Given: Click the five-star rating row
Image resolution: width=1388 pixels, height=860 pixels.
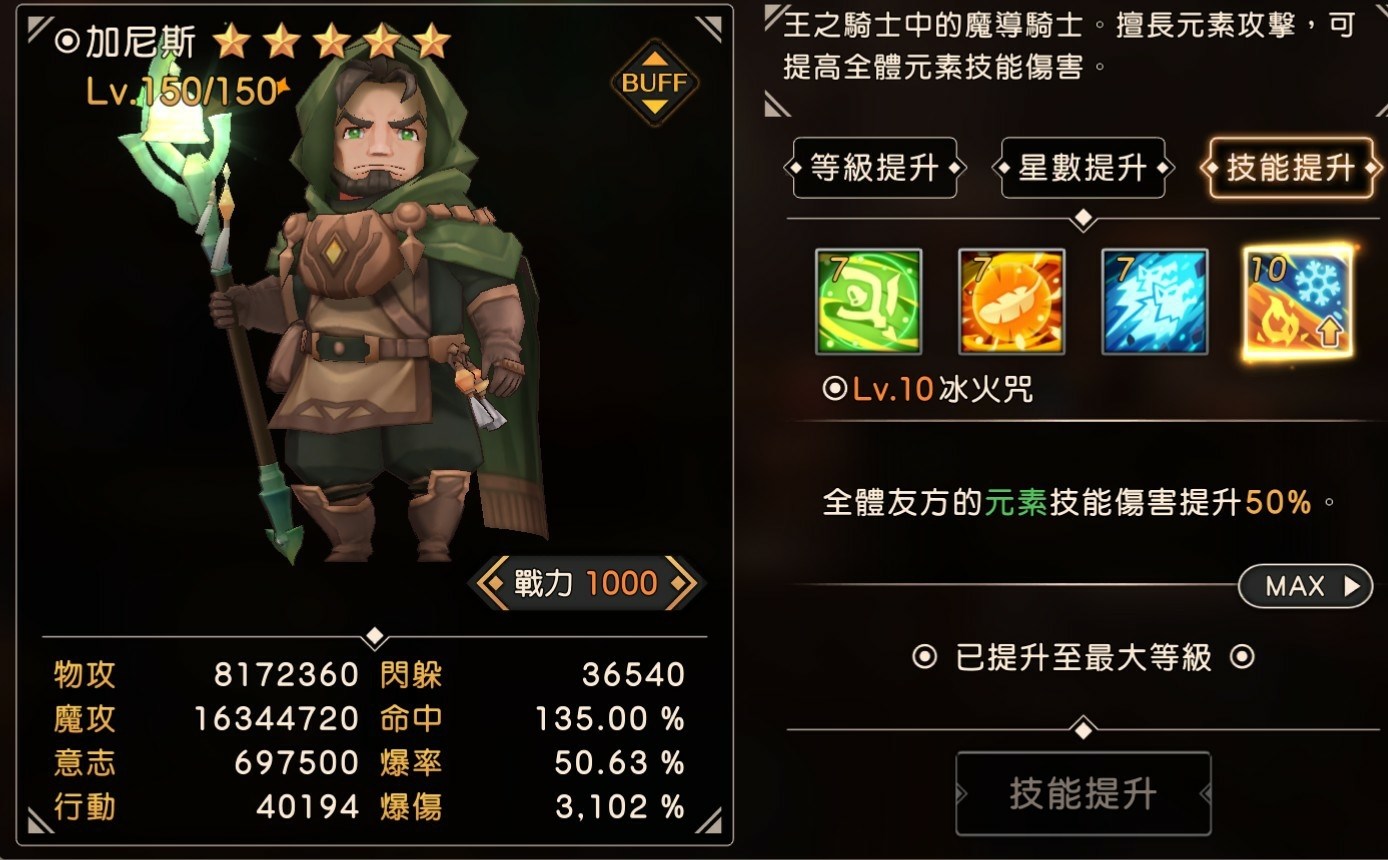Looking at the screenshot, I should pyautogui.click(x=332, y=41).
